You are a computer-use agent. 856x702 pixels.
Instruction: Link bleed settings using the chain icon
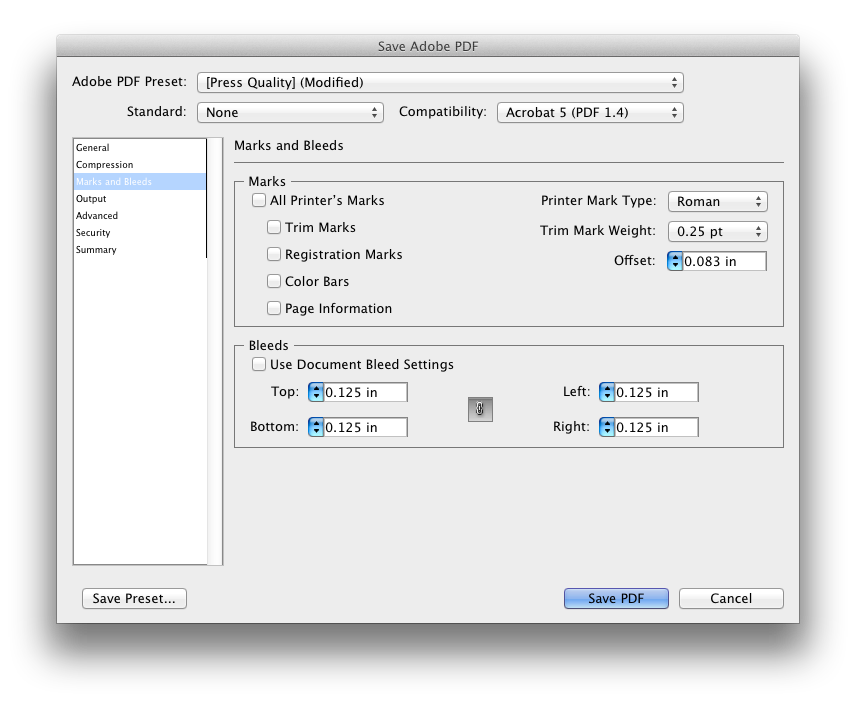click(479, 409)
